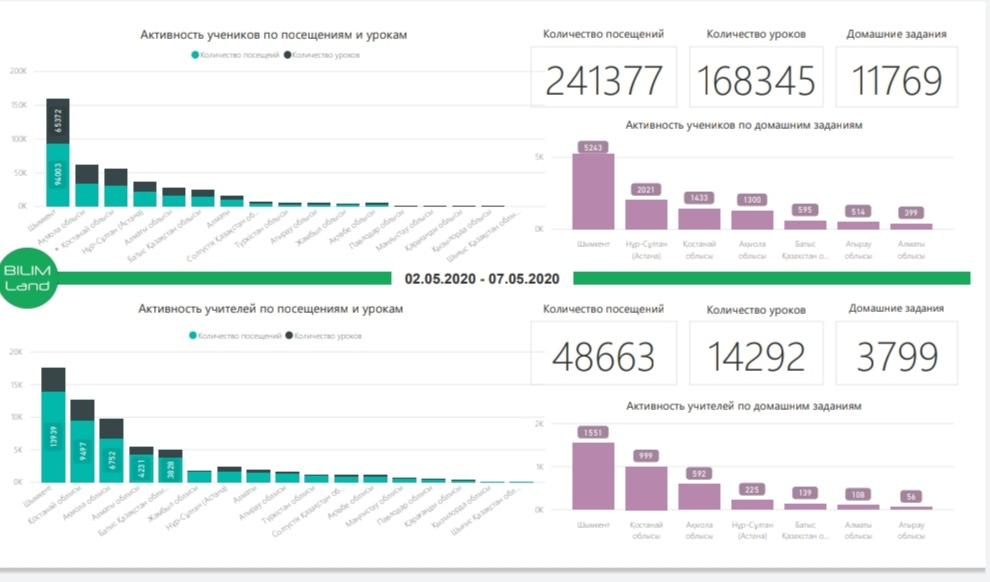990x582 pixels.
Task: Select the student visits card showing 241377
Action: tap(603, 78)
